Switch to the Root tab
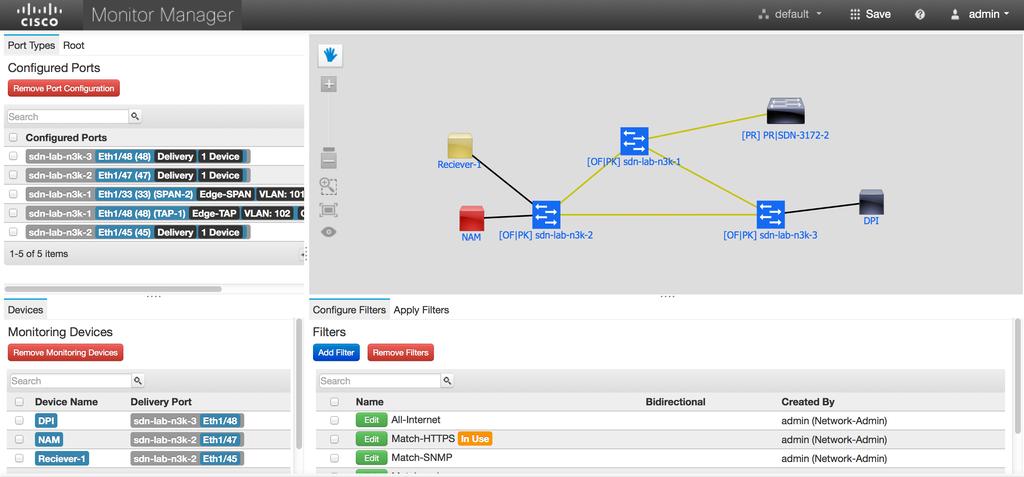 [74, 46]
